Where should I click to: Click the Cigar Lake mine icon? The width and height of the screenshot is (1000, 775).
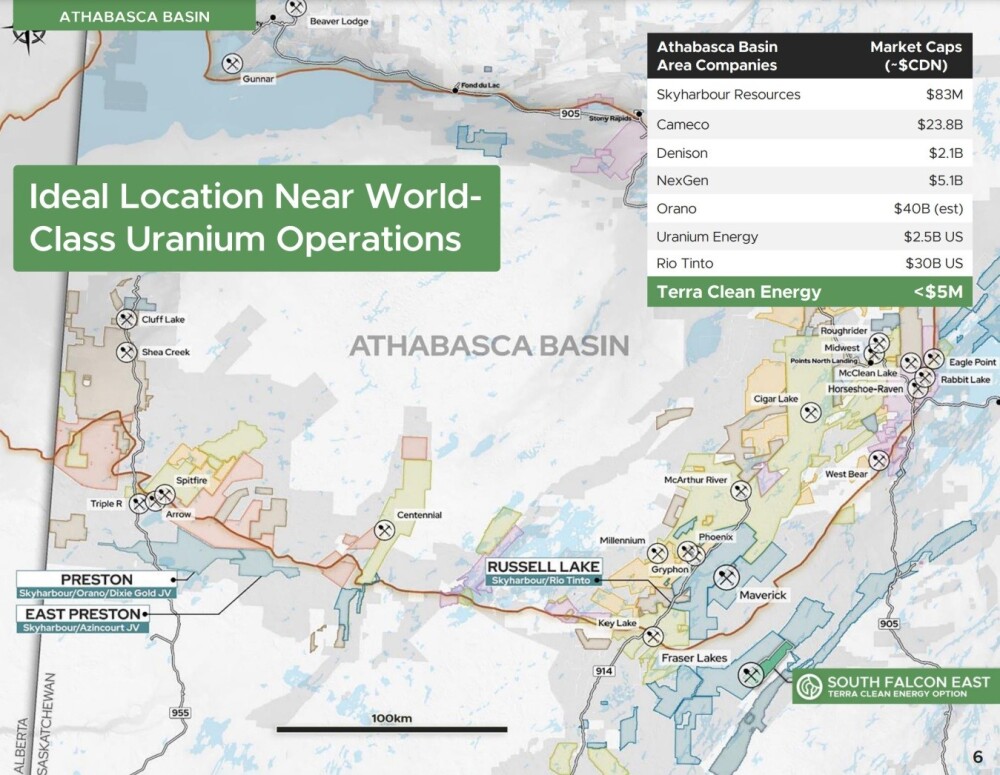click(x=811, y=412)
